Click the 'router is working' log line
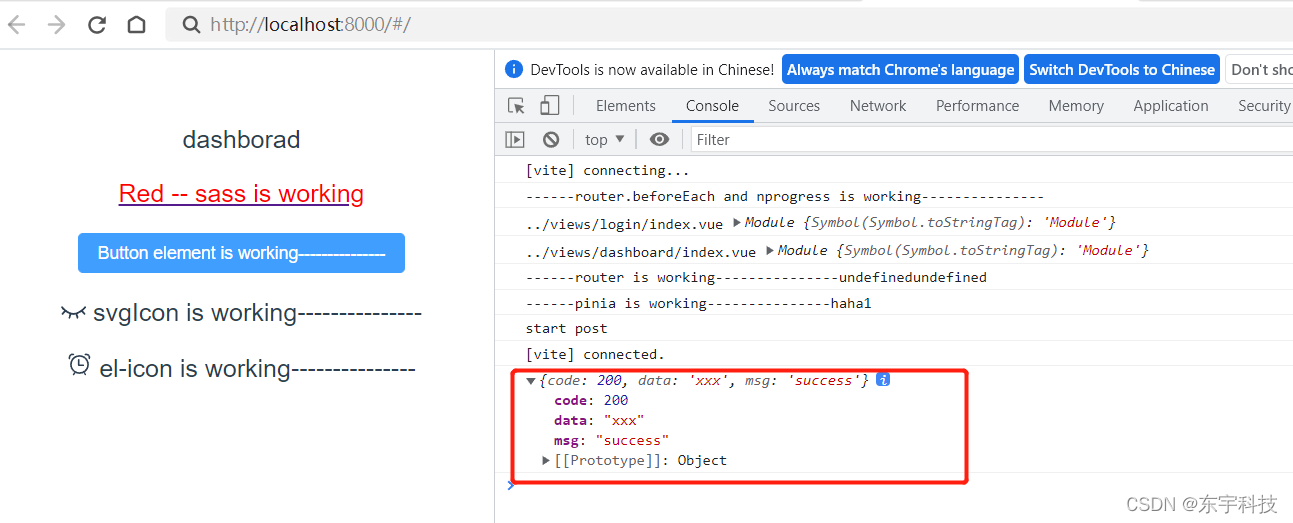The image size is (1293, 523). (x=756, y=277)
